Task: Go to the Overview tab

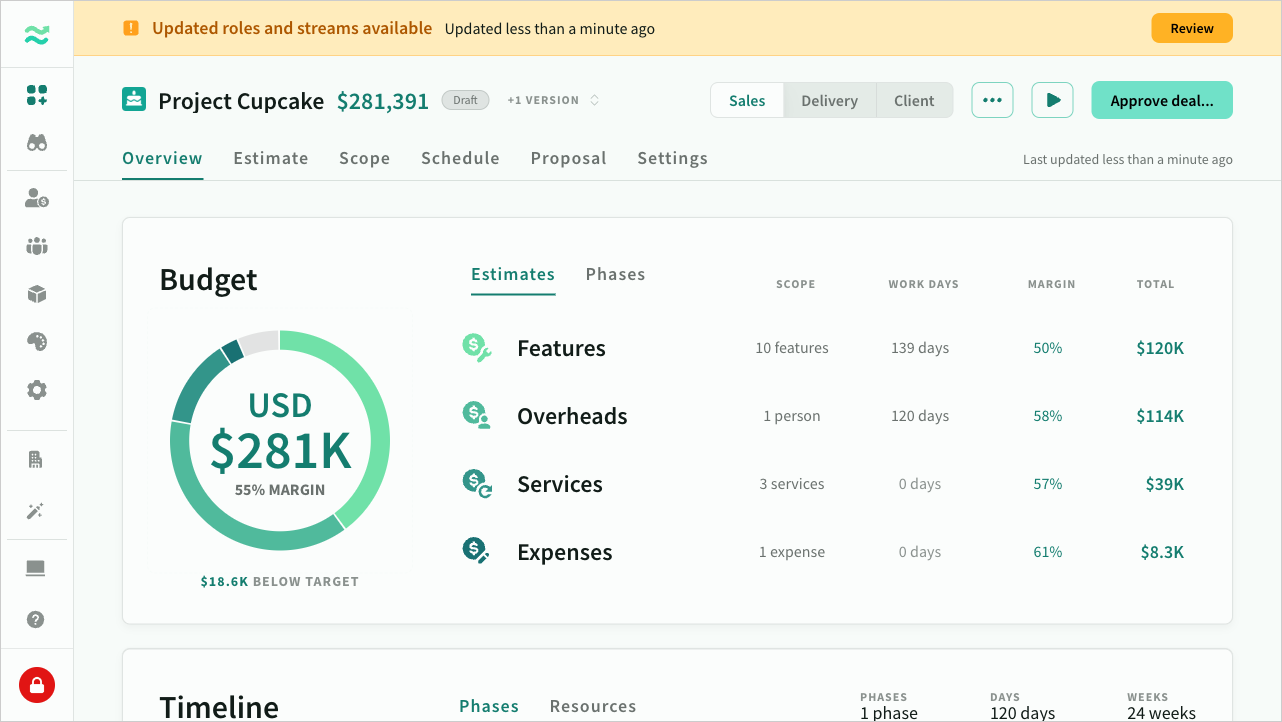Action: 162,158
